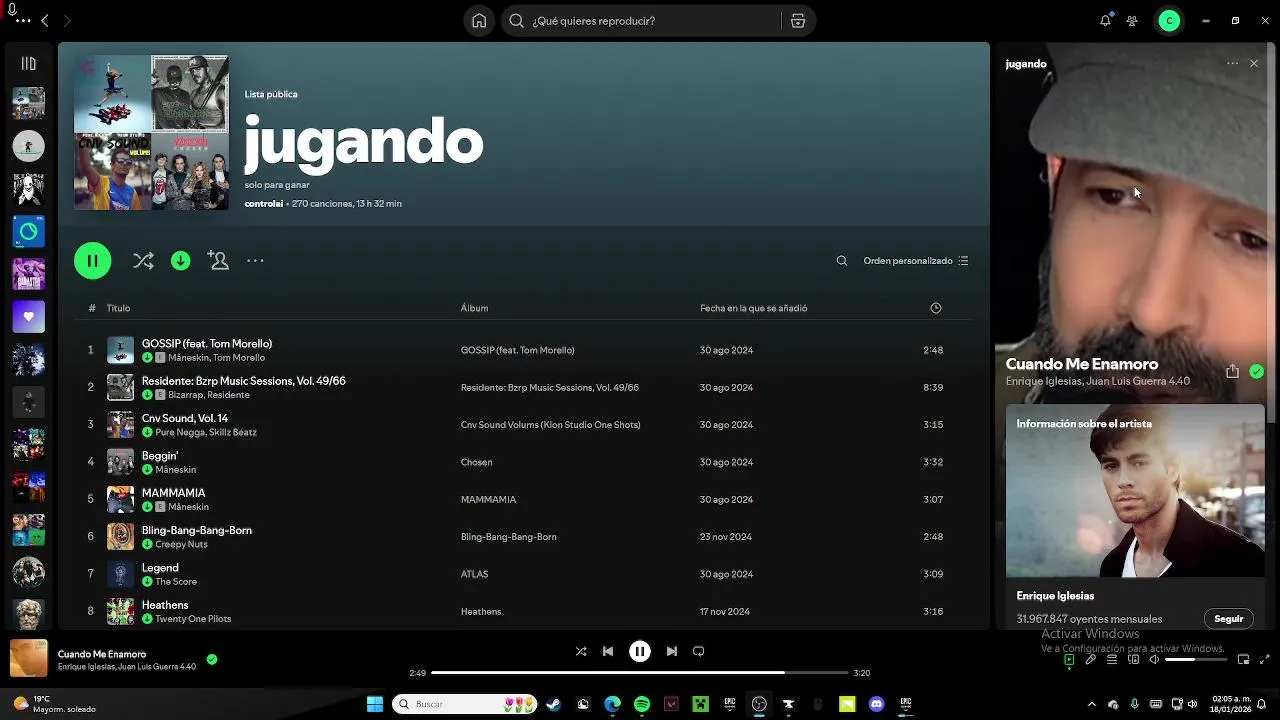Pause the jugando playlist with green button
The height and width of the screenshot is (720, 1280).
tap(92, 261)
